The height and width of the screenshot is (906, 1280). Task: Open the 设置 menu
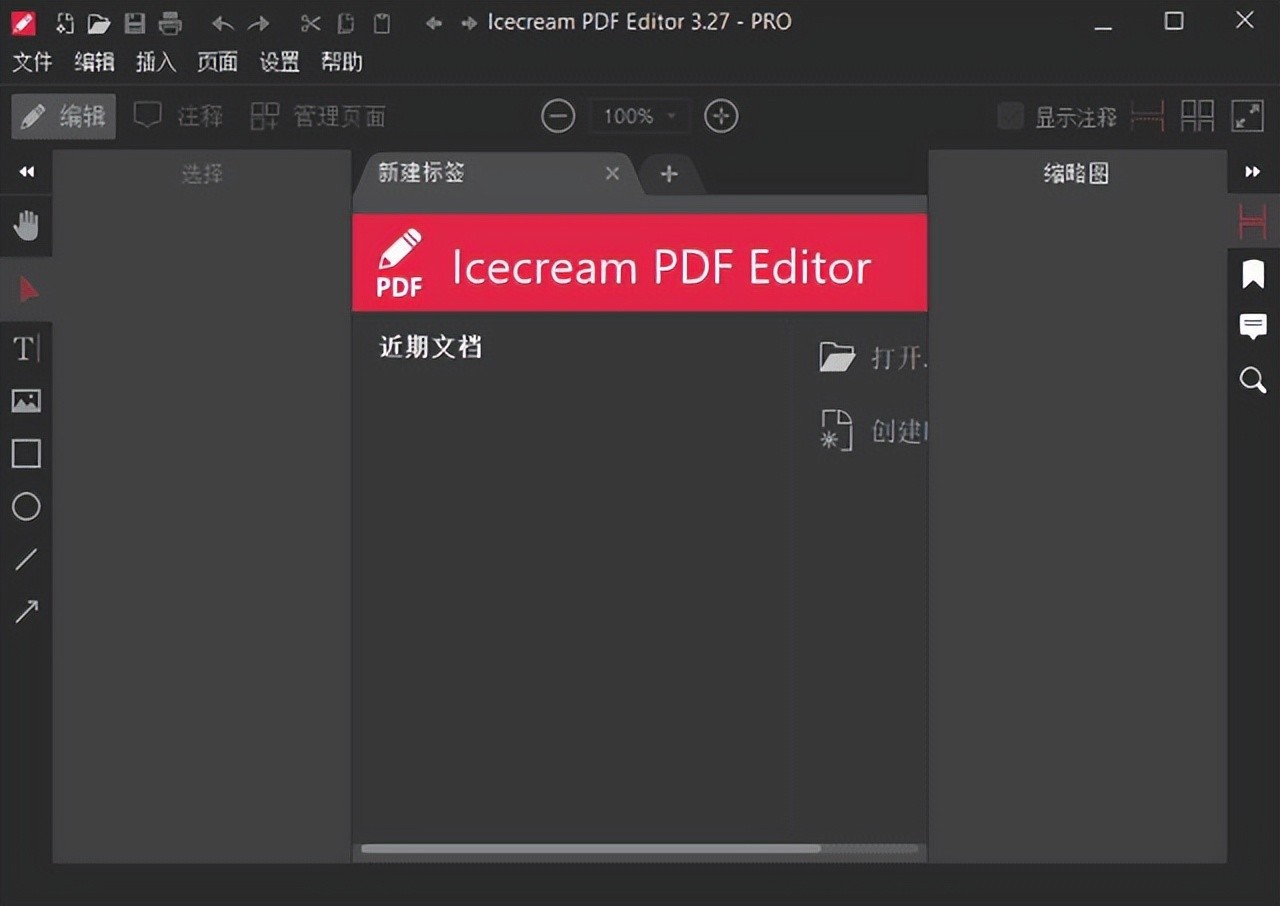pos(279,62)
